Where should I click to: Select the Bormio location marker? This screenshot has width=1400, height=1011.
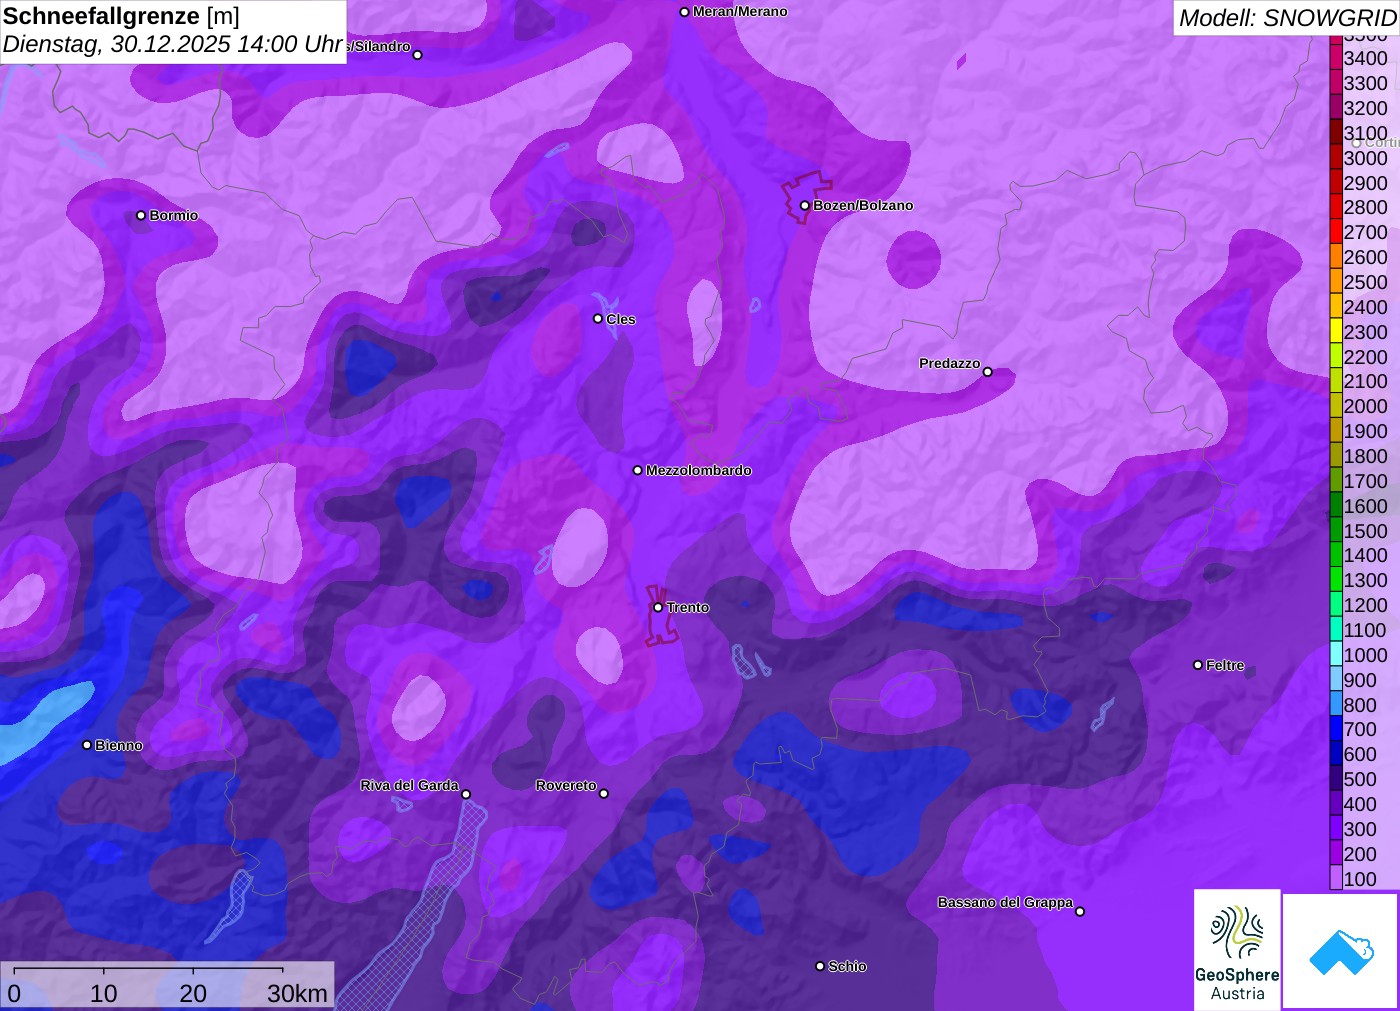(141, 216)
